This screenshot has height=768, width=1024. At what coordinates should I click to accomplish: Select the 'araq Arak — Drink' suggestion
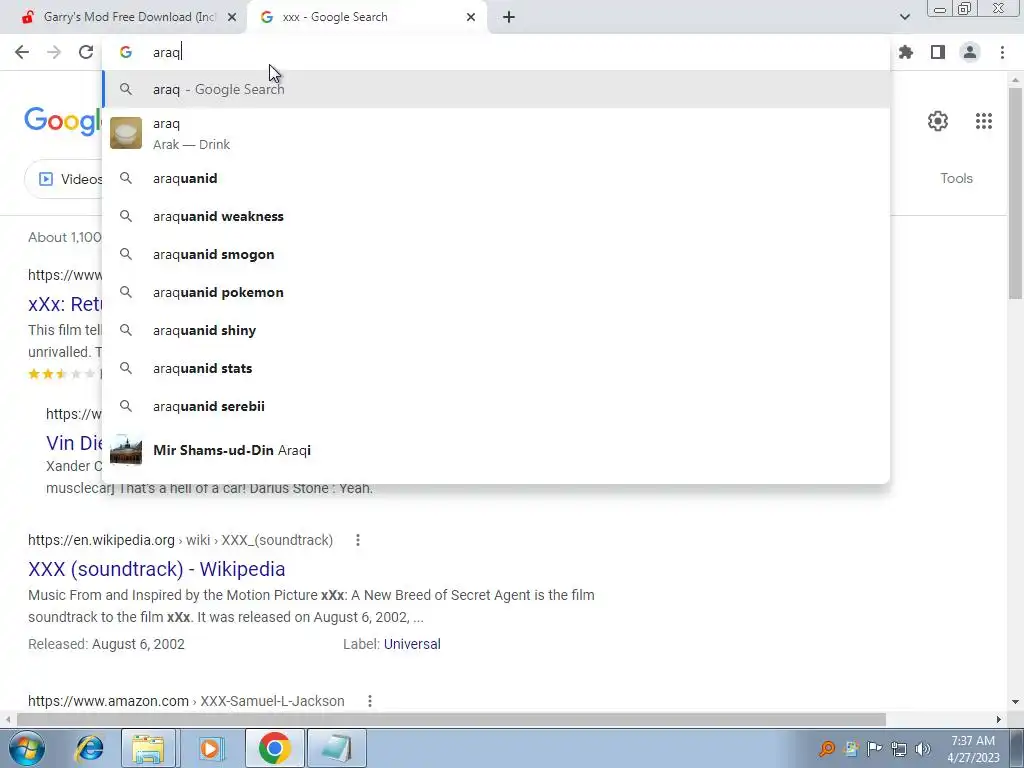pos(496,133)
